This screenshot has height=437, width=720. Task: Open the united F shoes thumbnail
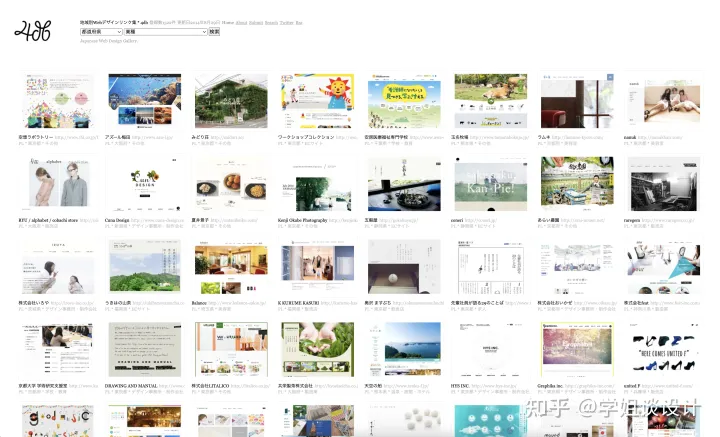[x=664, y=349]
